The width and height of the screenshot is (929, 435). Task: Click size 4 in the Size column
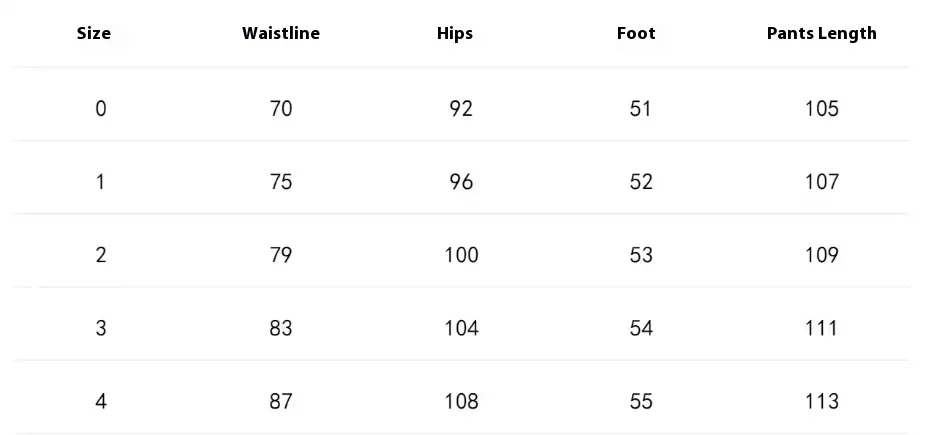(100, 401)
